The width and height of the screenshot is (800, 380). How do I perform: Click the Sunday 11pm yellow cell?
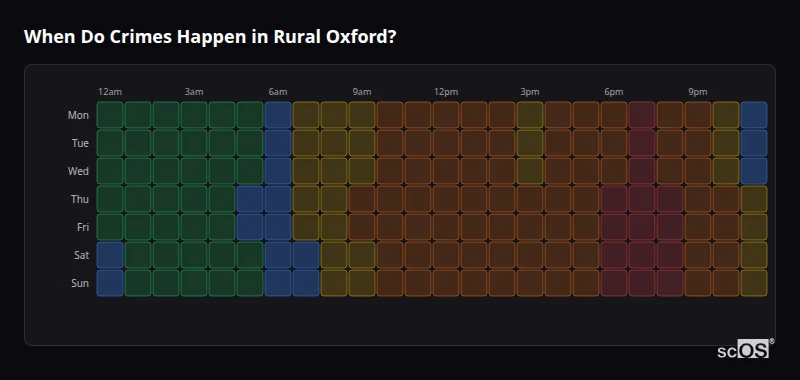(754, 283)
